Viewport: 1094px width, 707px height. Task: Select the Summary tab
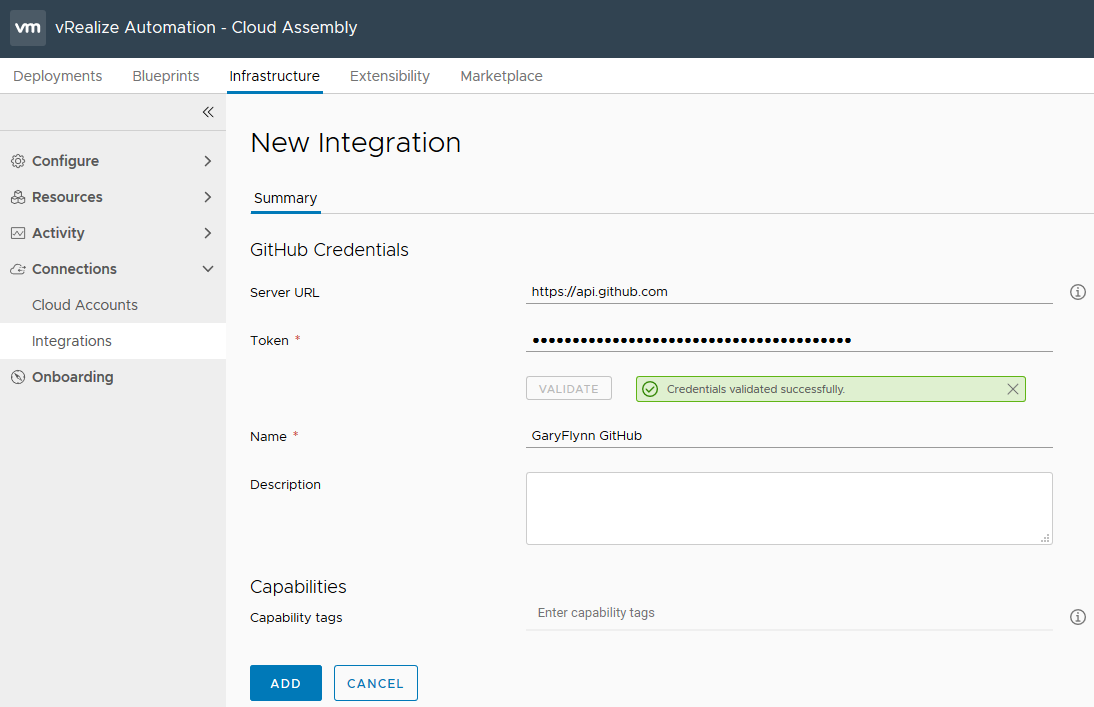coord(285,198)
